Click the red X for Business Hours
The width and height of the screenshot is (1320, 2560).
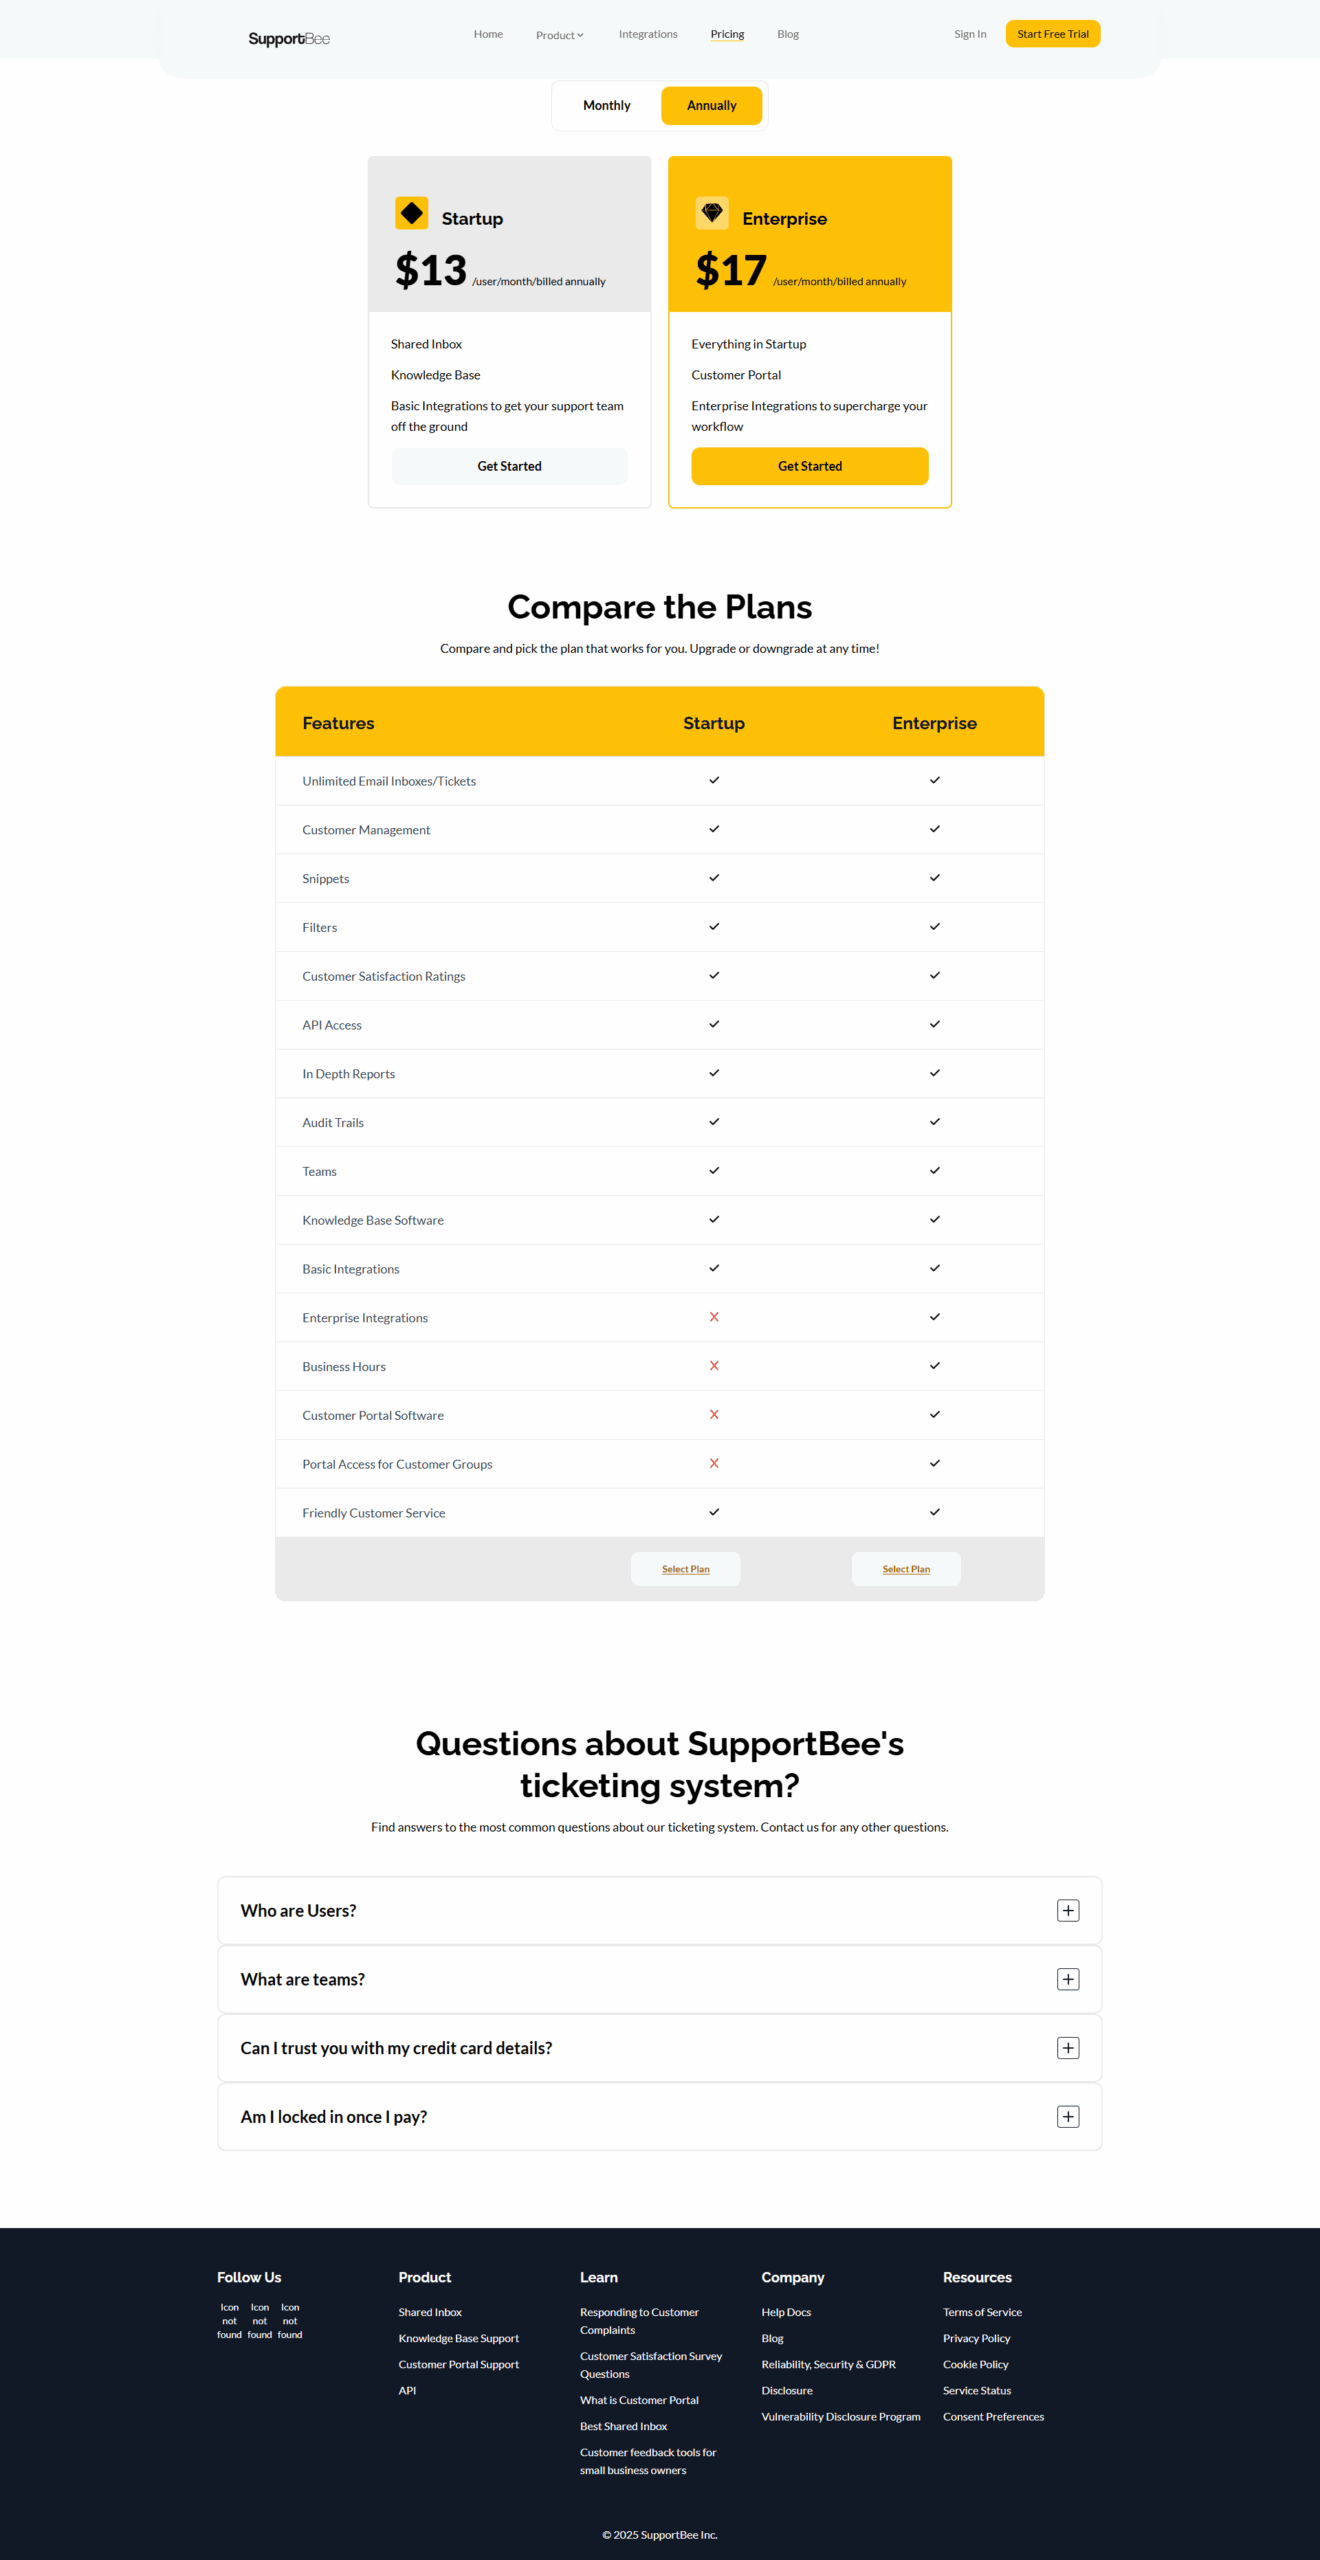tap(714, 1366)
